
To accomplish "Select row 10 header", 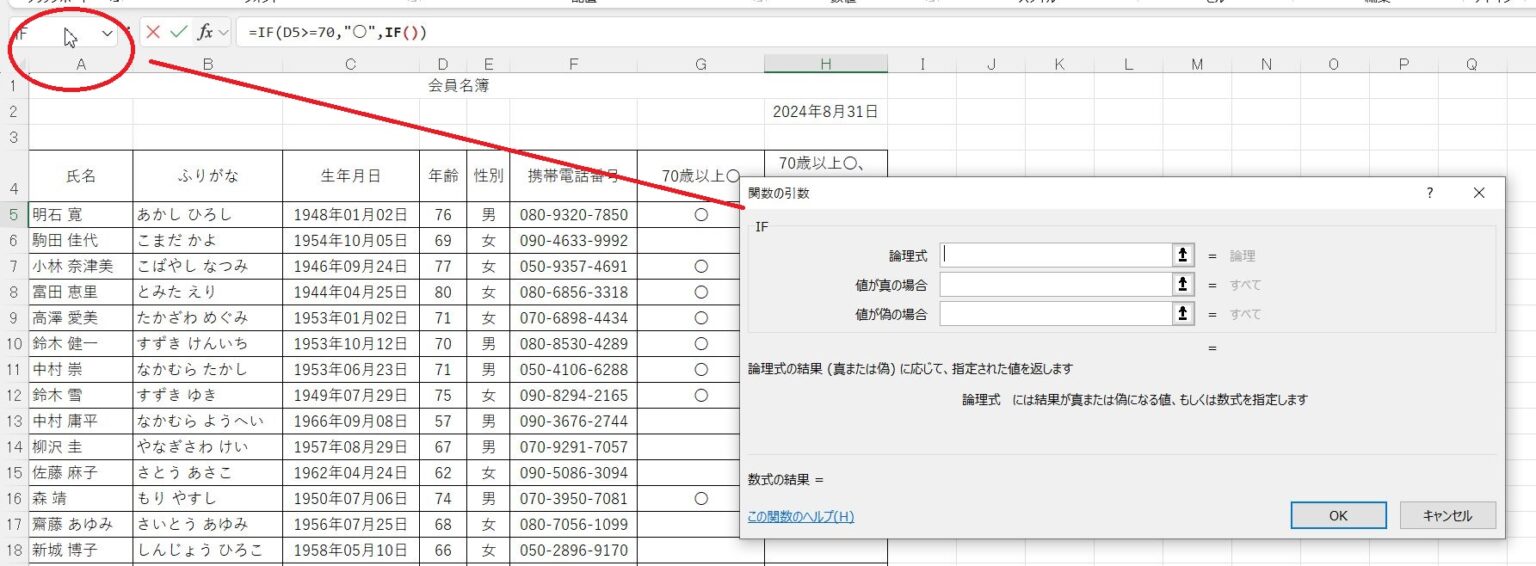I will point(13,344).
